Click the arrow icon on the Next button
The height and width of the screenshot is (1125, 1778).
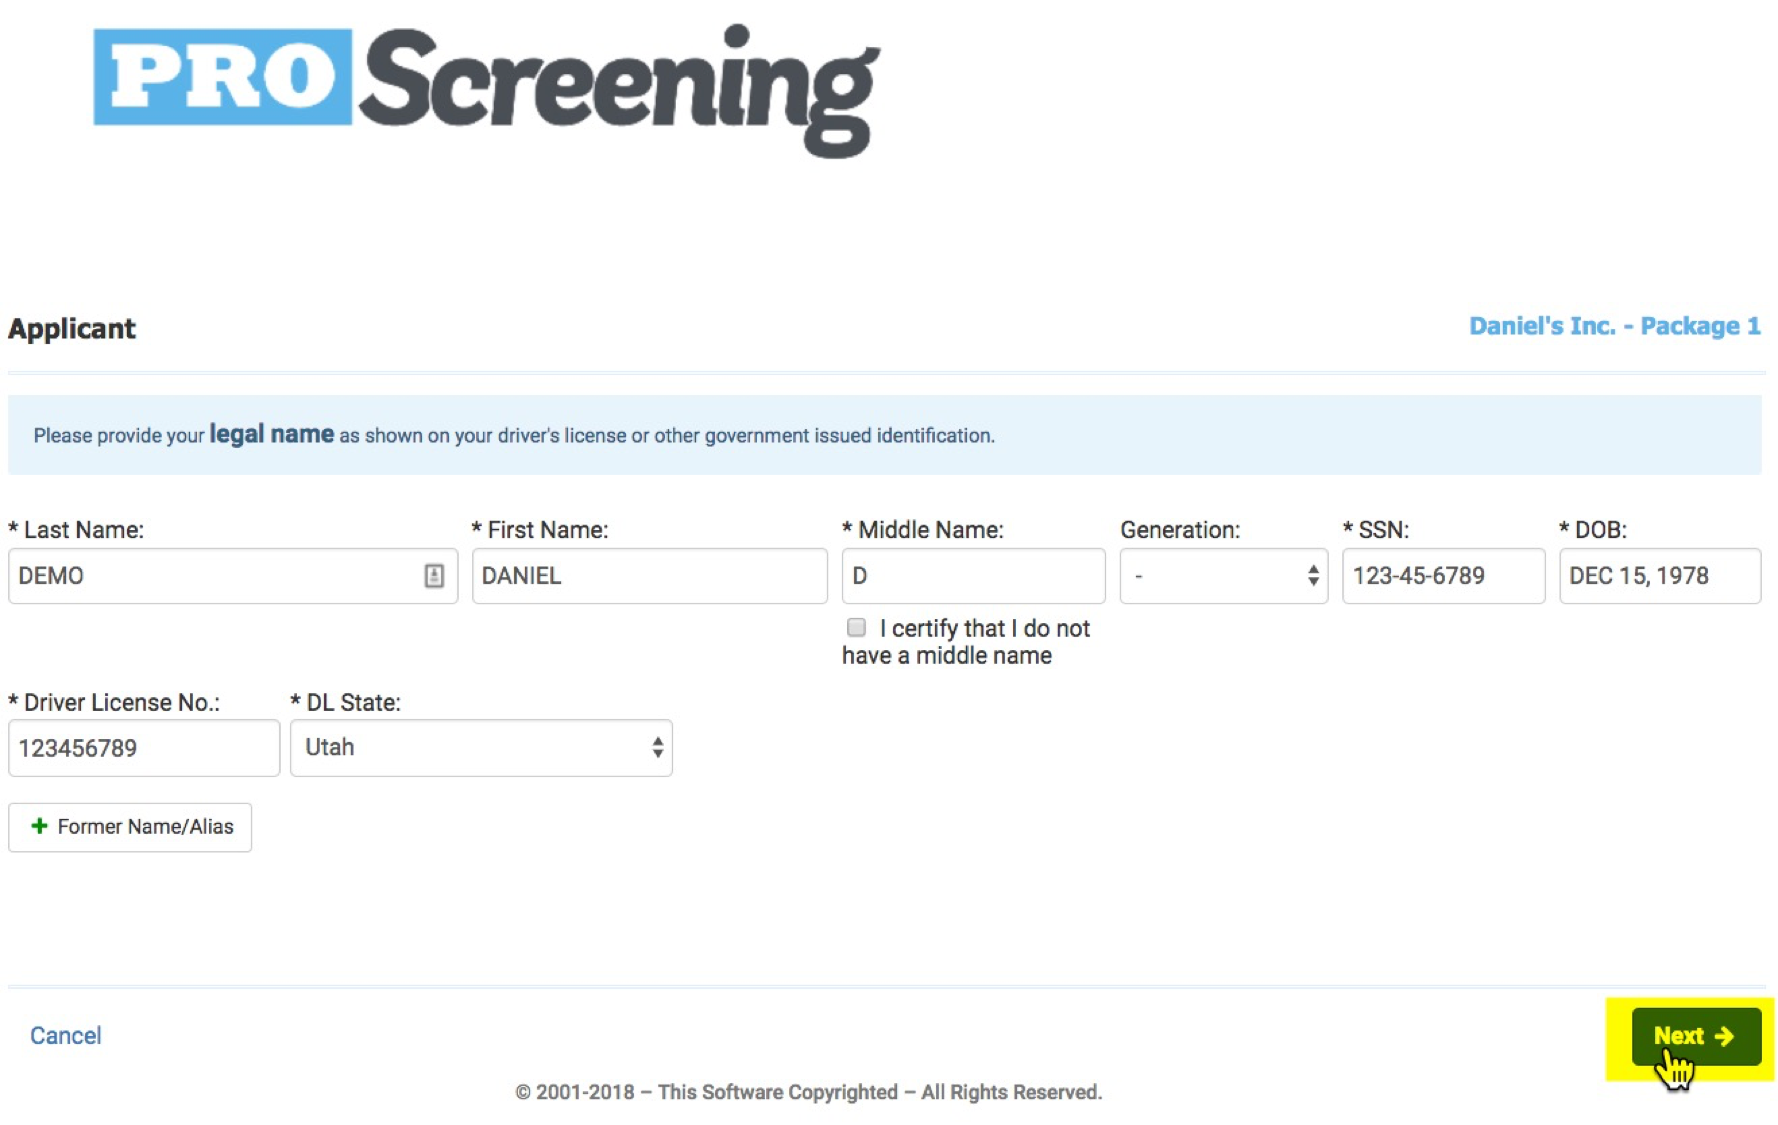pos(1724,1036)
